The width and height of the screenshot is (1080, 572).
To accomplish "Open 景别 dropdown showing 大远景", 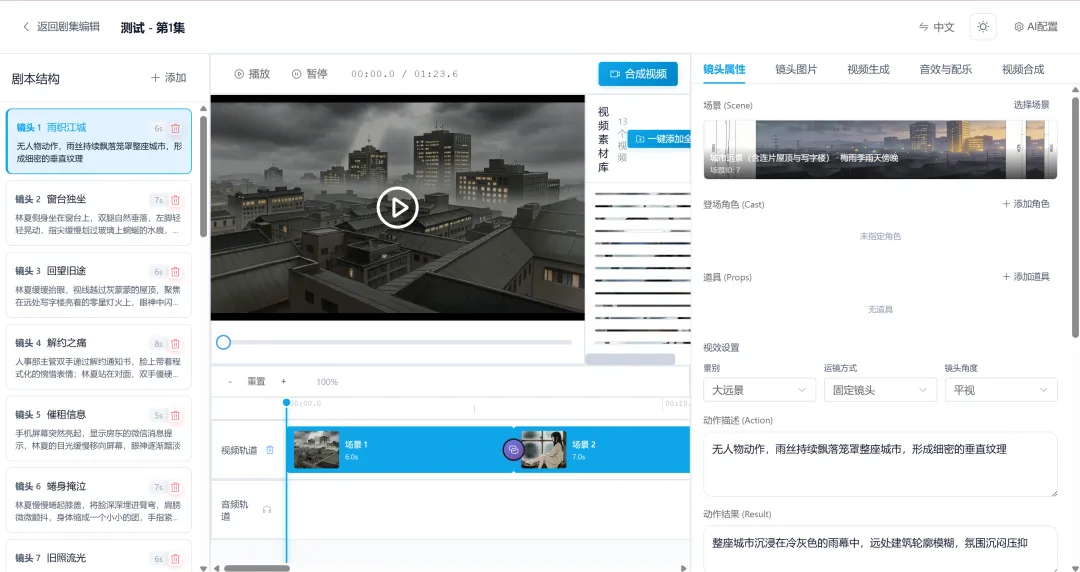I will [759, 390].
